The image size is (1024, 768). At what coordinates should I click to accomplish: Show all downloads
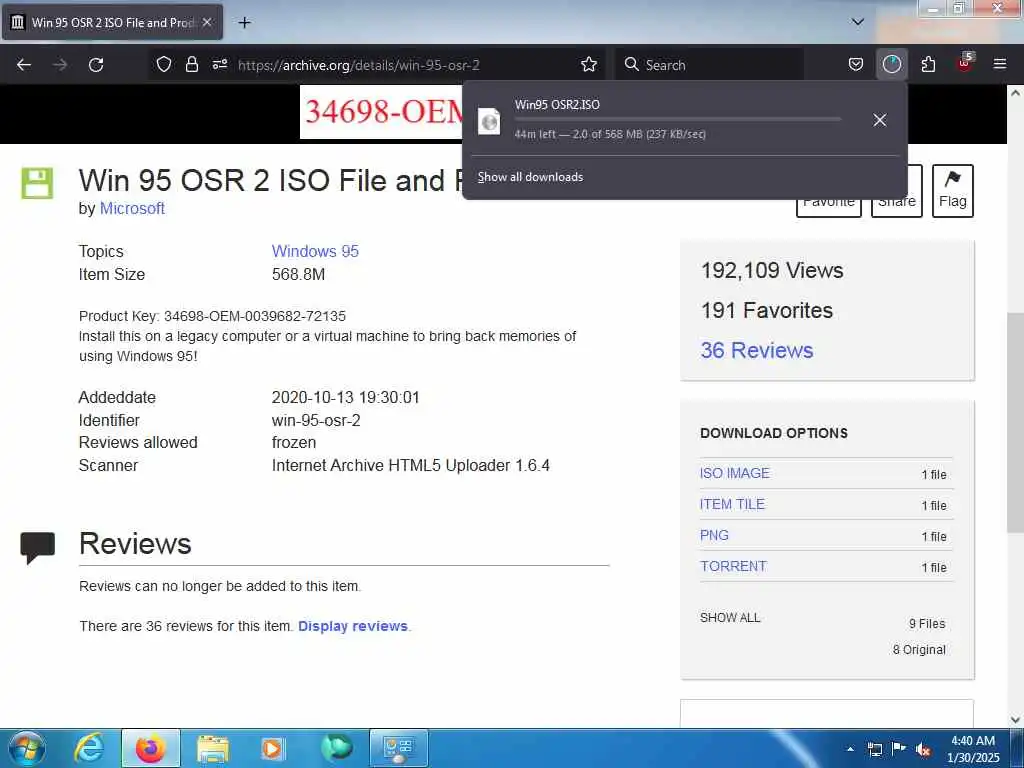coord(530,177)
